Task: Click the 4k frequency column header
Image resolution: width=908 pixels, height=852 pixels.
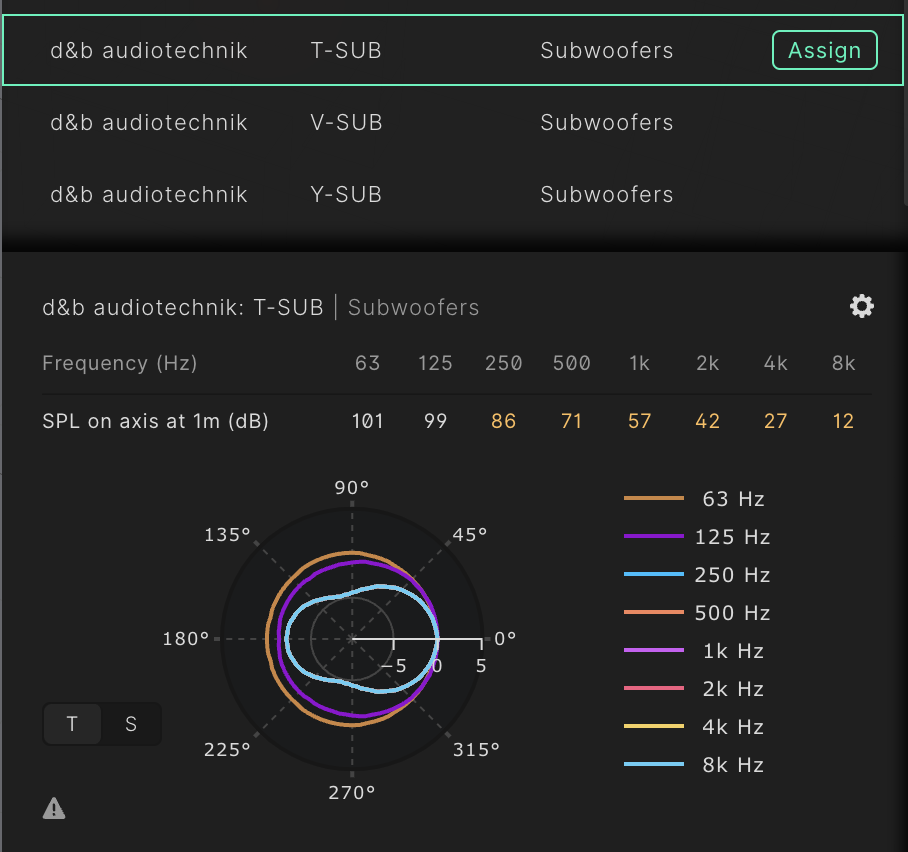Action: (x=775, y=363)
